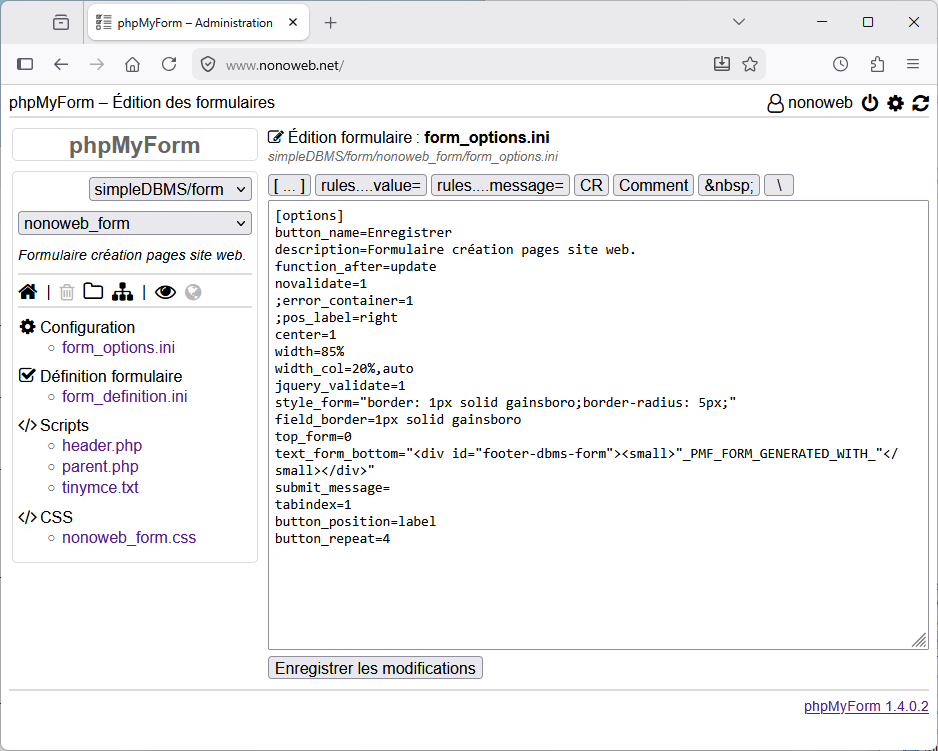
Task: Click browser forward arrow
Action: 96,64
